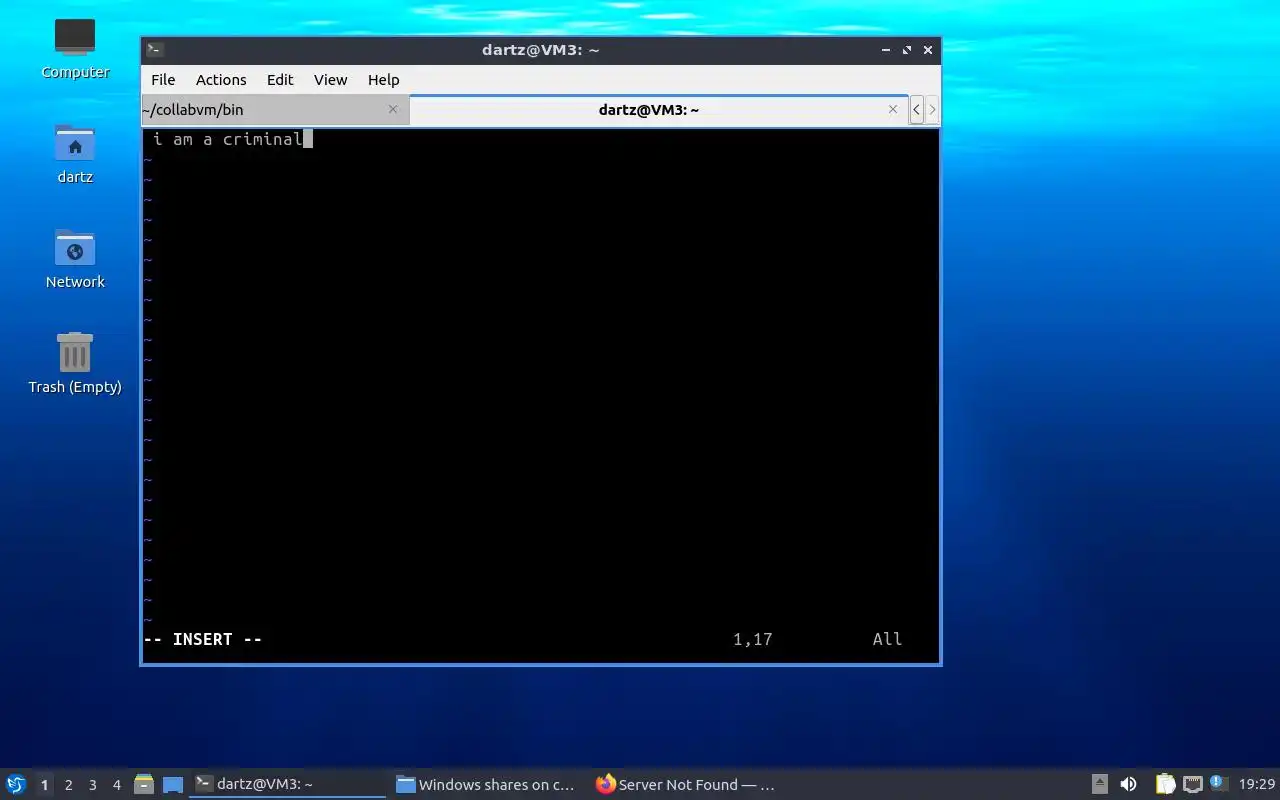The width and height of the screenshot is (1280, 800).
Task: Open the File menu
Action: pyautogui.click(x=163, y=80)
